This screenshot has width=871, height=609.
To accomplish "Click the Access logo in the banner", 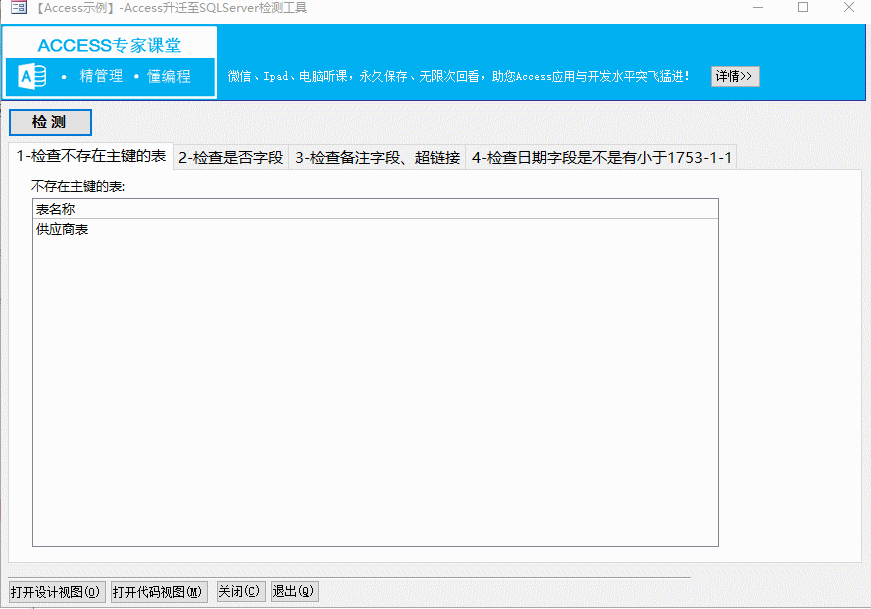I will pos(32,76).
